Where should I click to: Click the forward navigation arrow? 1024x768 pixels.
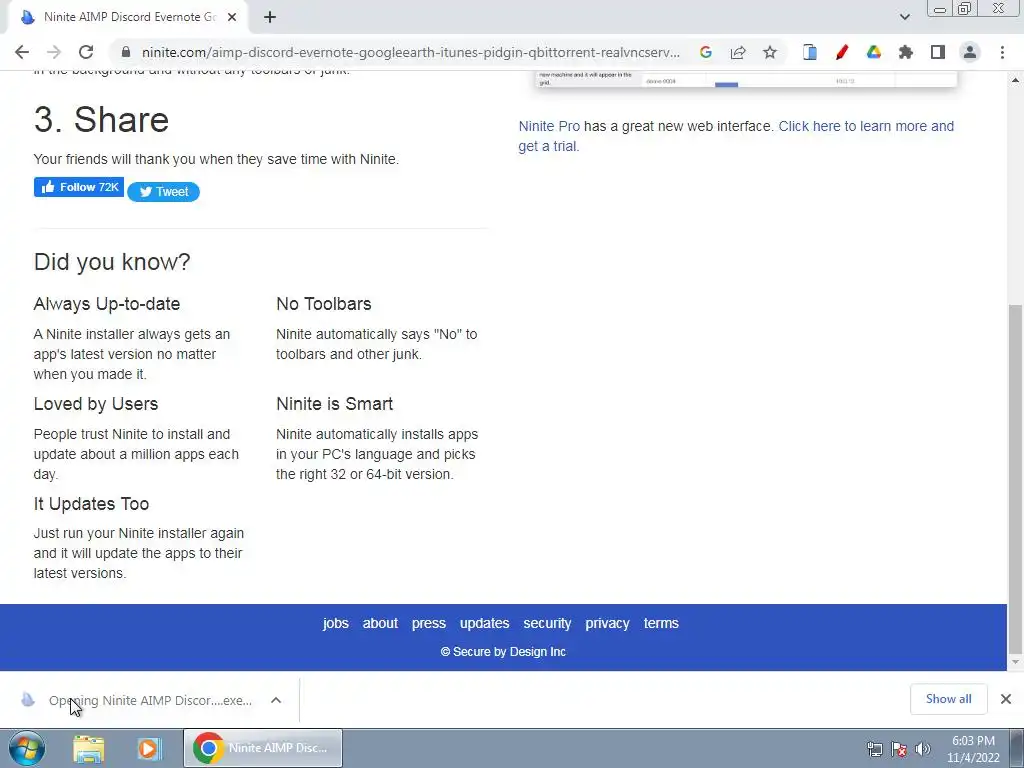tap(54, 52)
